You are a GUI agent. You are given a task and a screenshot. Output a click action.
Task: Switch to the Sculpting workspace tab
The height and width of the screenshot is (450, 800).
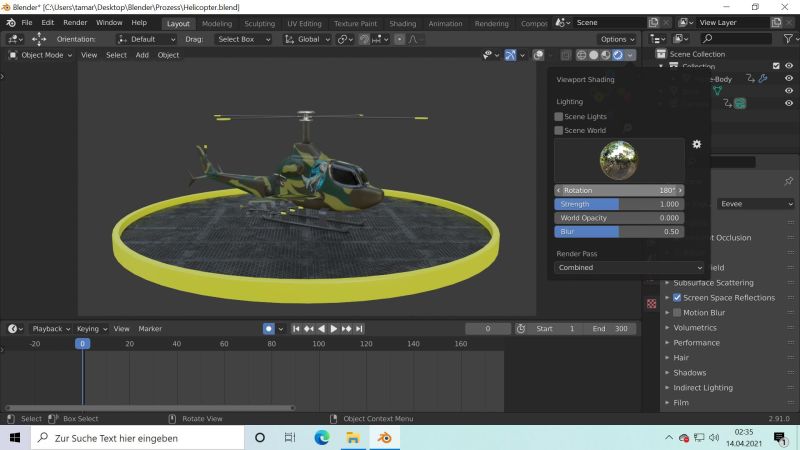pyautogui.click(x=260, y=23)
